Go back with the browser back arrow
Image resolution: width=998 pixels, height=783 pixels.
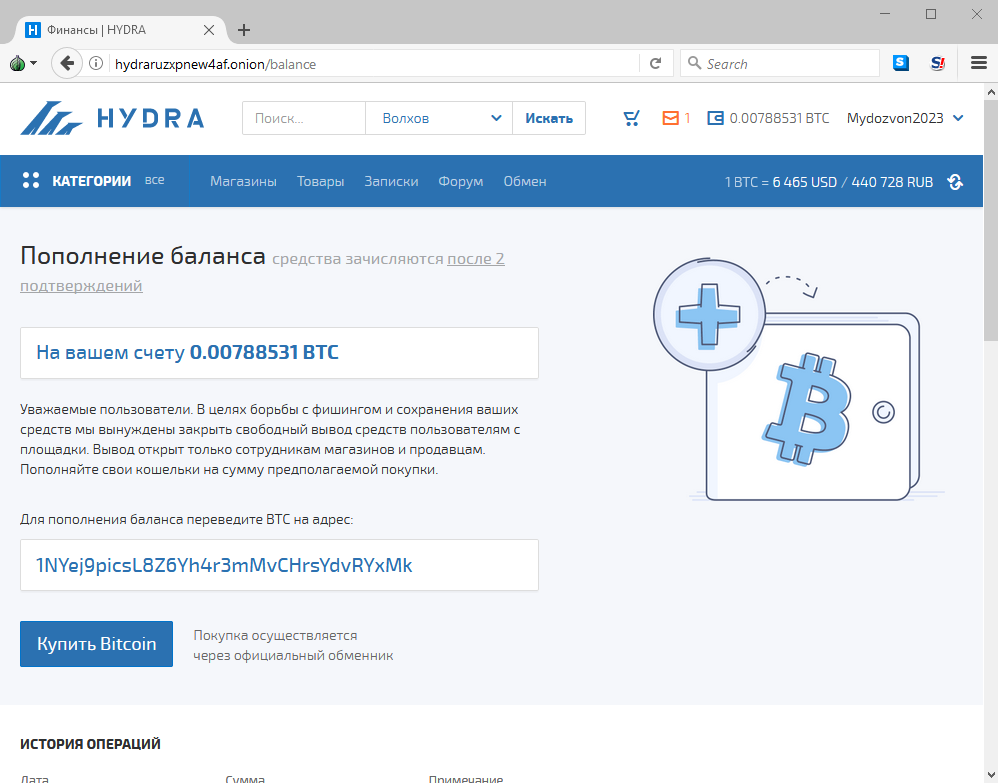point(66,64)
